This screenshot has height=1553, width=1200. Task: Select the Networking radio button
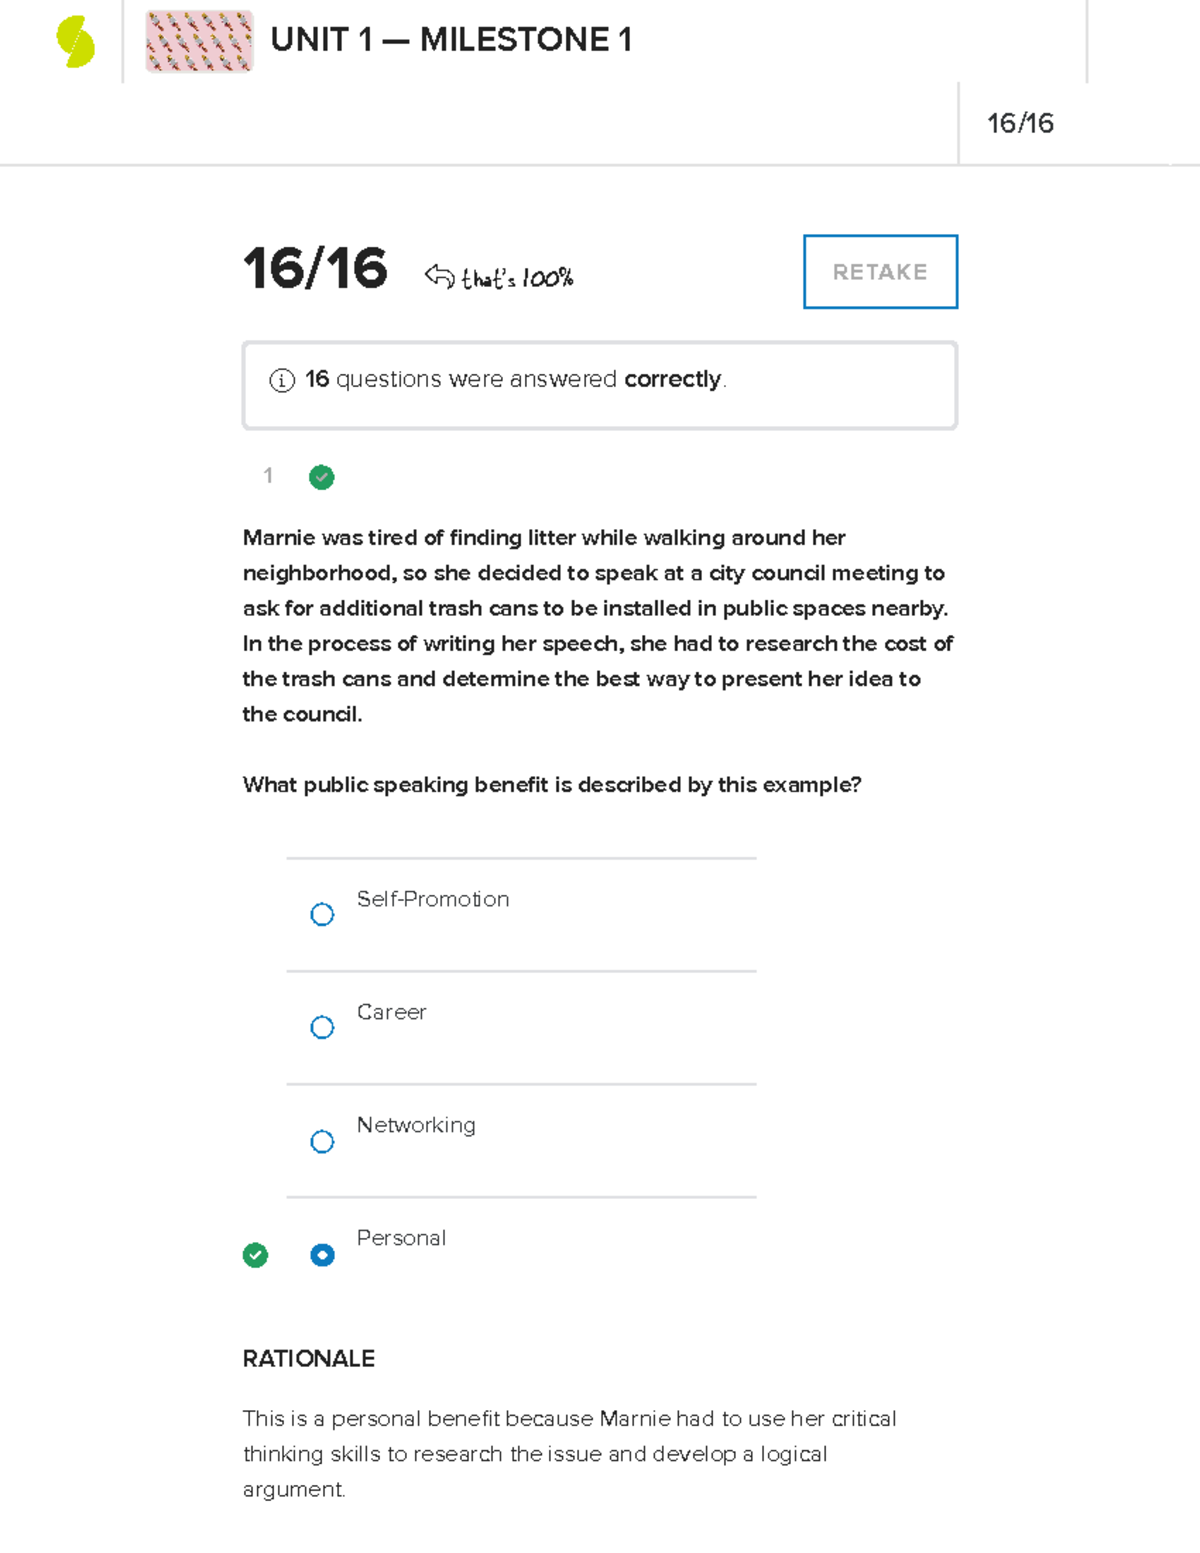(x=322, y=1141)
